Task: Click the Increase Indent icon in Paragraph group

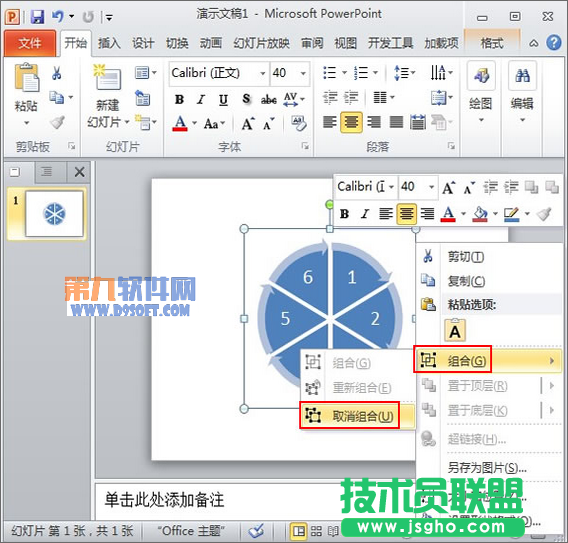Action: tap(351, 97)
